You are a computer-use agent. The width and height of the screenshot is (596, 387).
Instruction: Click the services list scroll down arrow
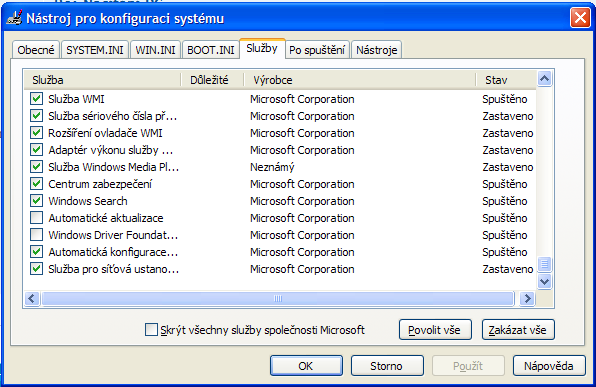(544, 281)
